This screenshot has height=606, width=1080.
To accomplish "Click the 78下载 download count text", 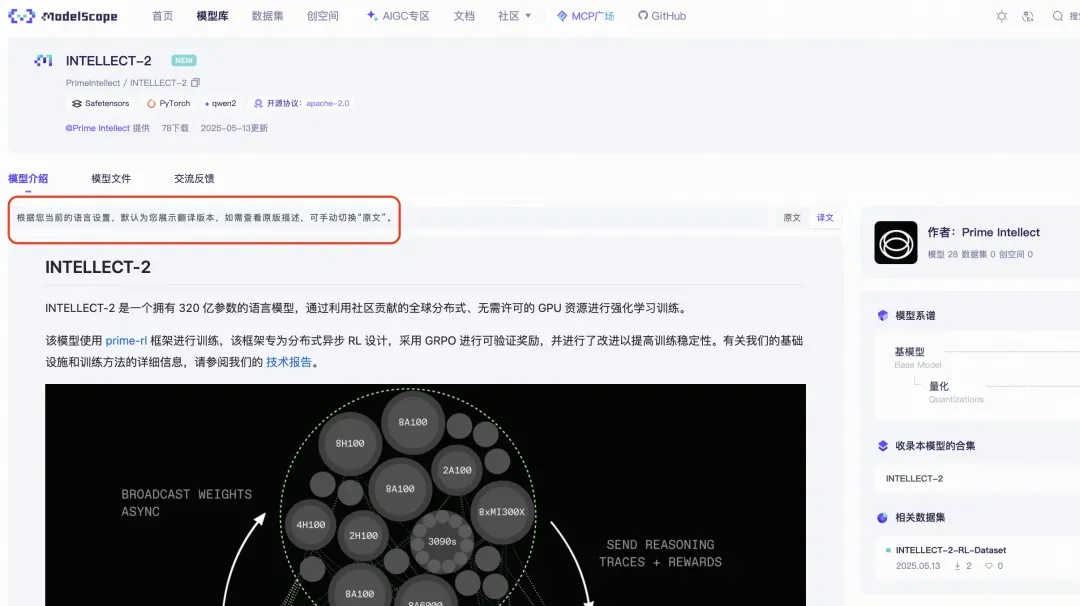I will [x=175, y=128].
